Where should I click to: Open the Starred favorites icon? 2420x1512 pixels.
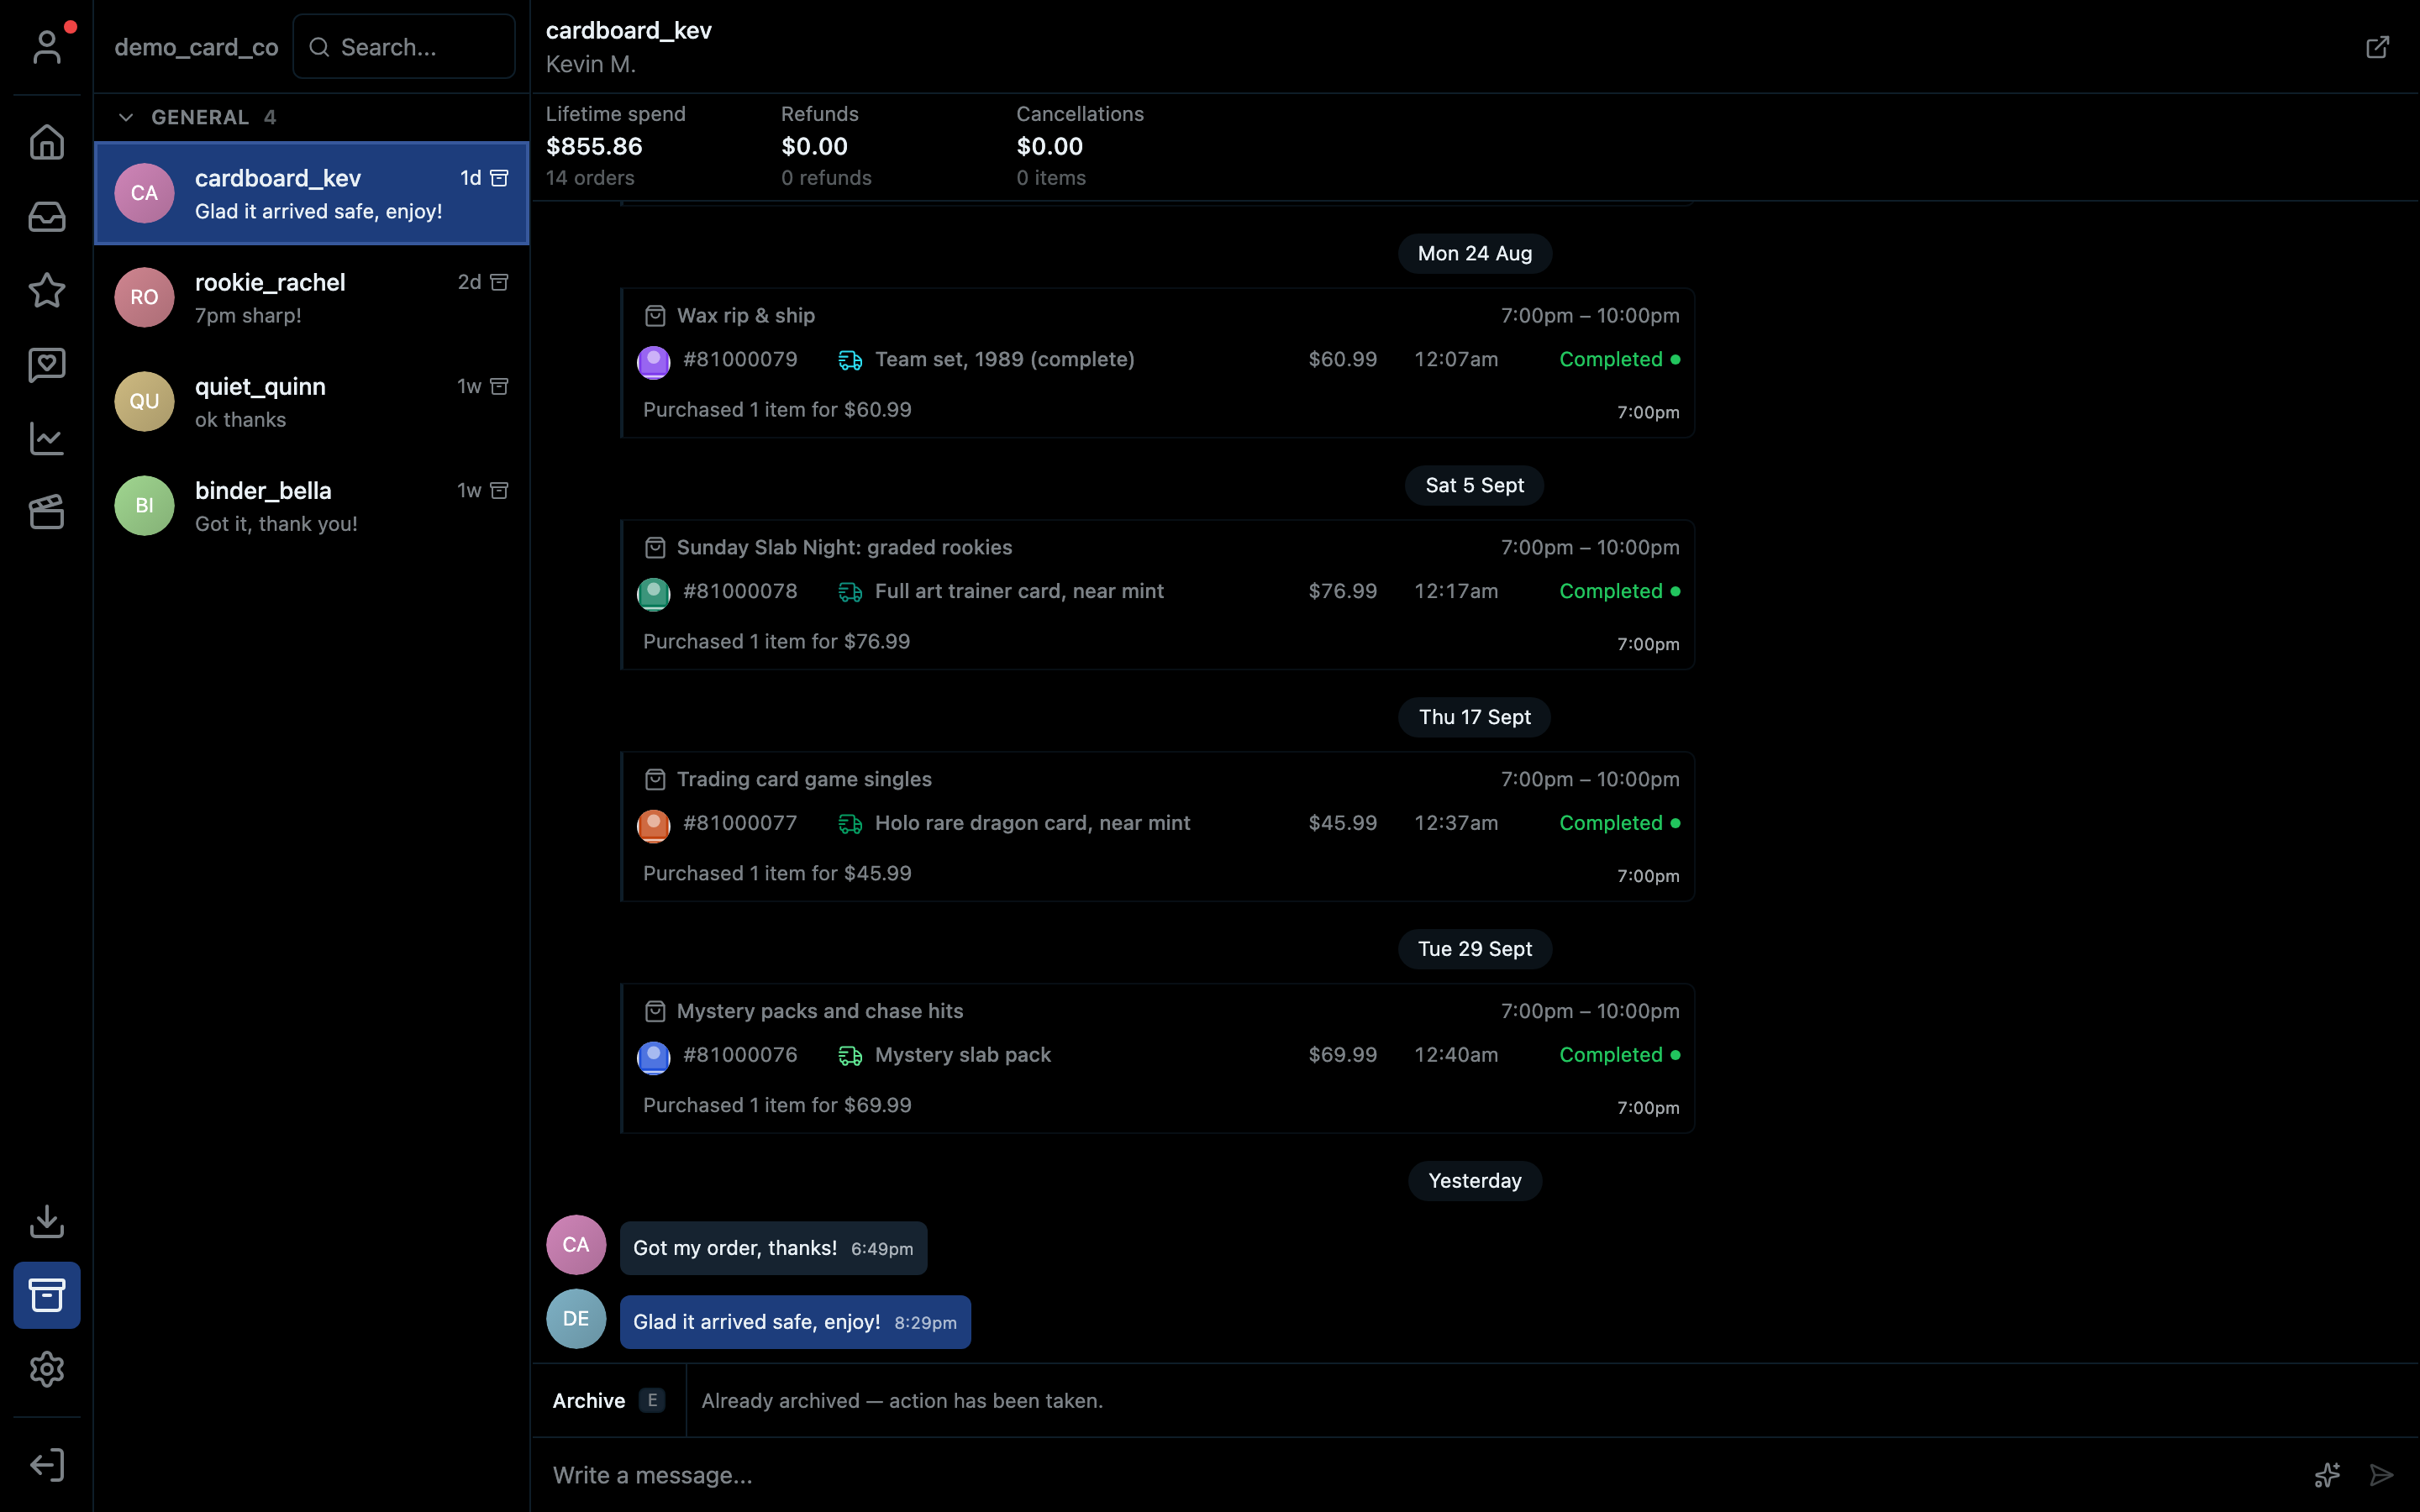[47, 290]
